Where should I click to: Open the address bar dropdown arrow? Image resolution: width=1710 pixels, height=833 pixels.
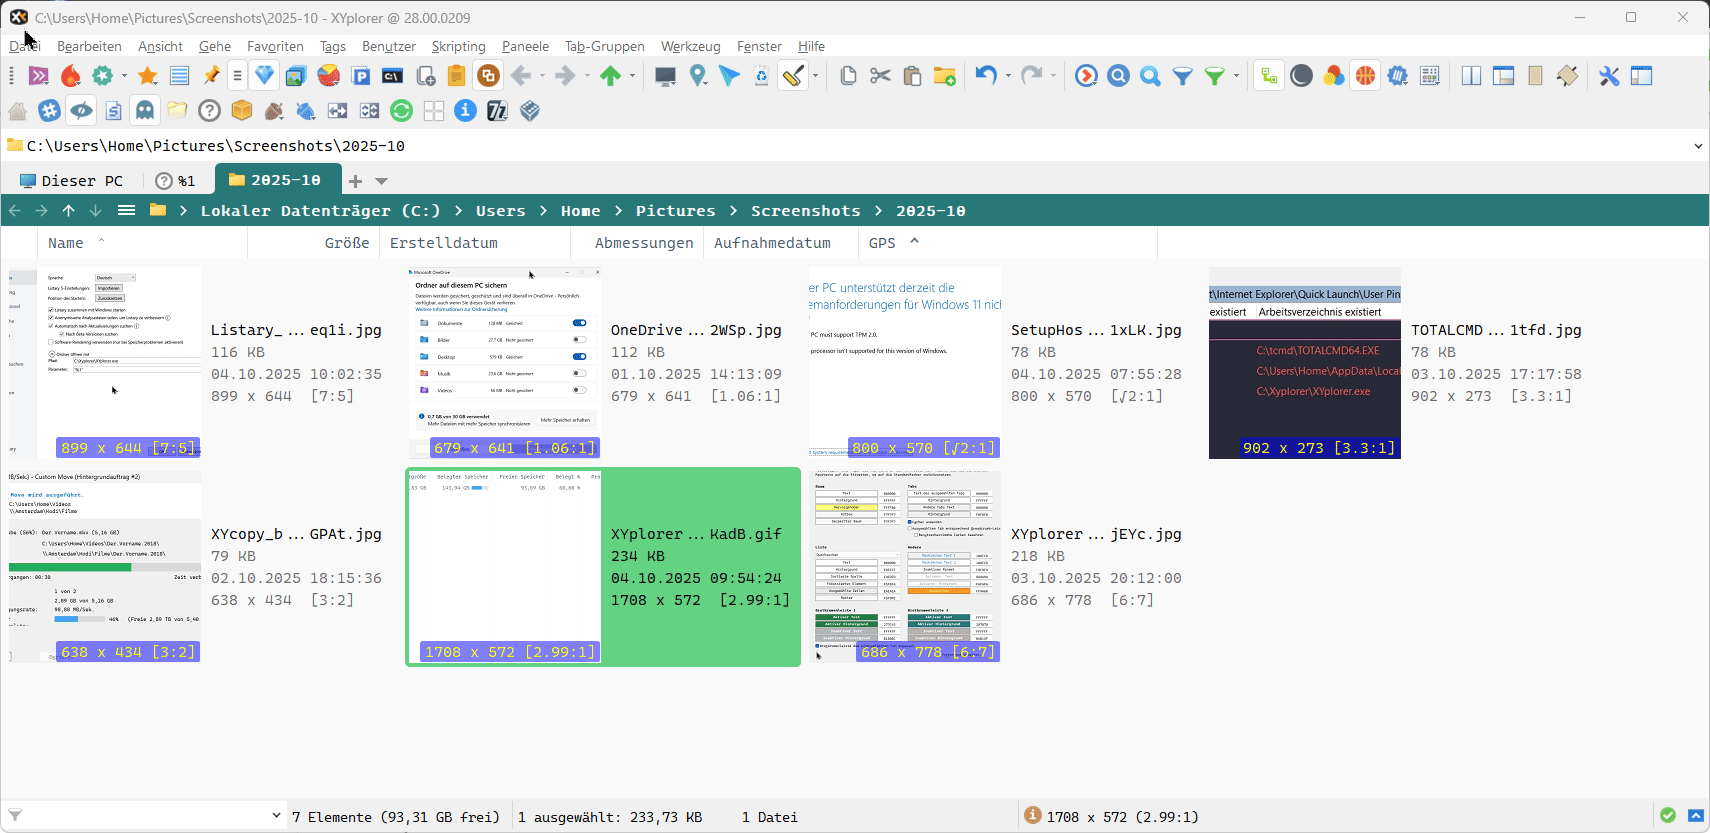pos(1698,146)
